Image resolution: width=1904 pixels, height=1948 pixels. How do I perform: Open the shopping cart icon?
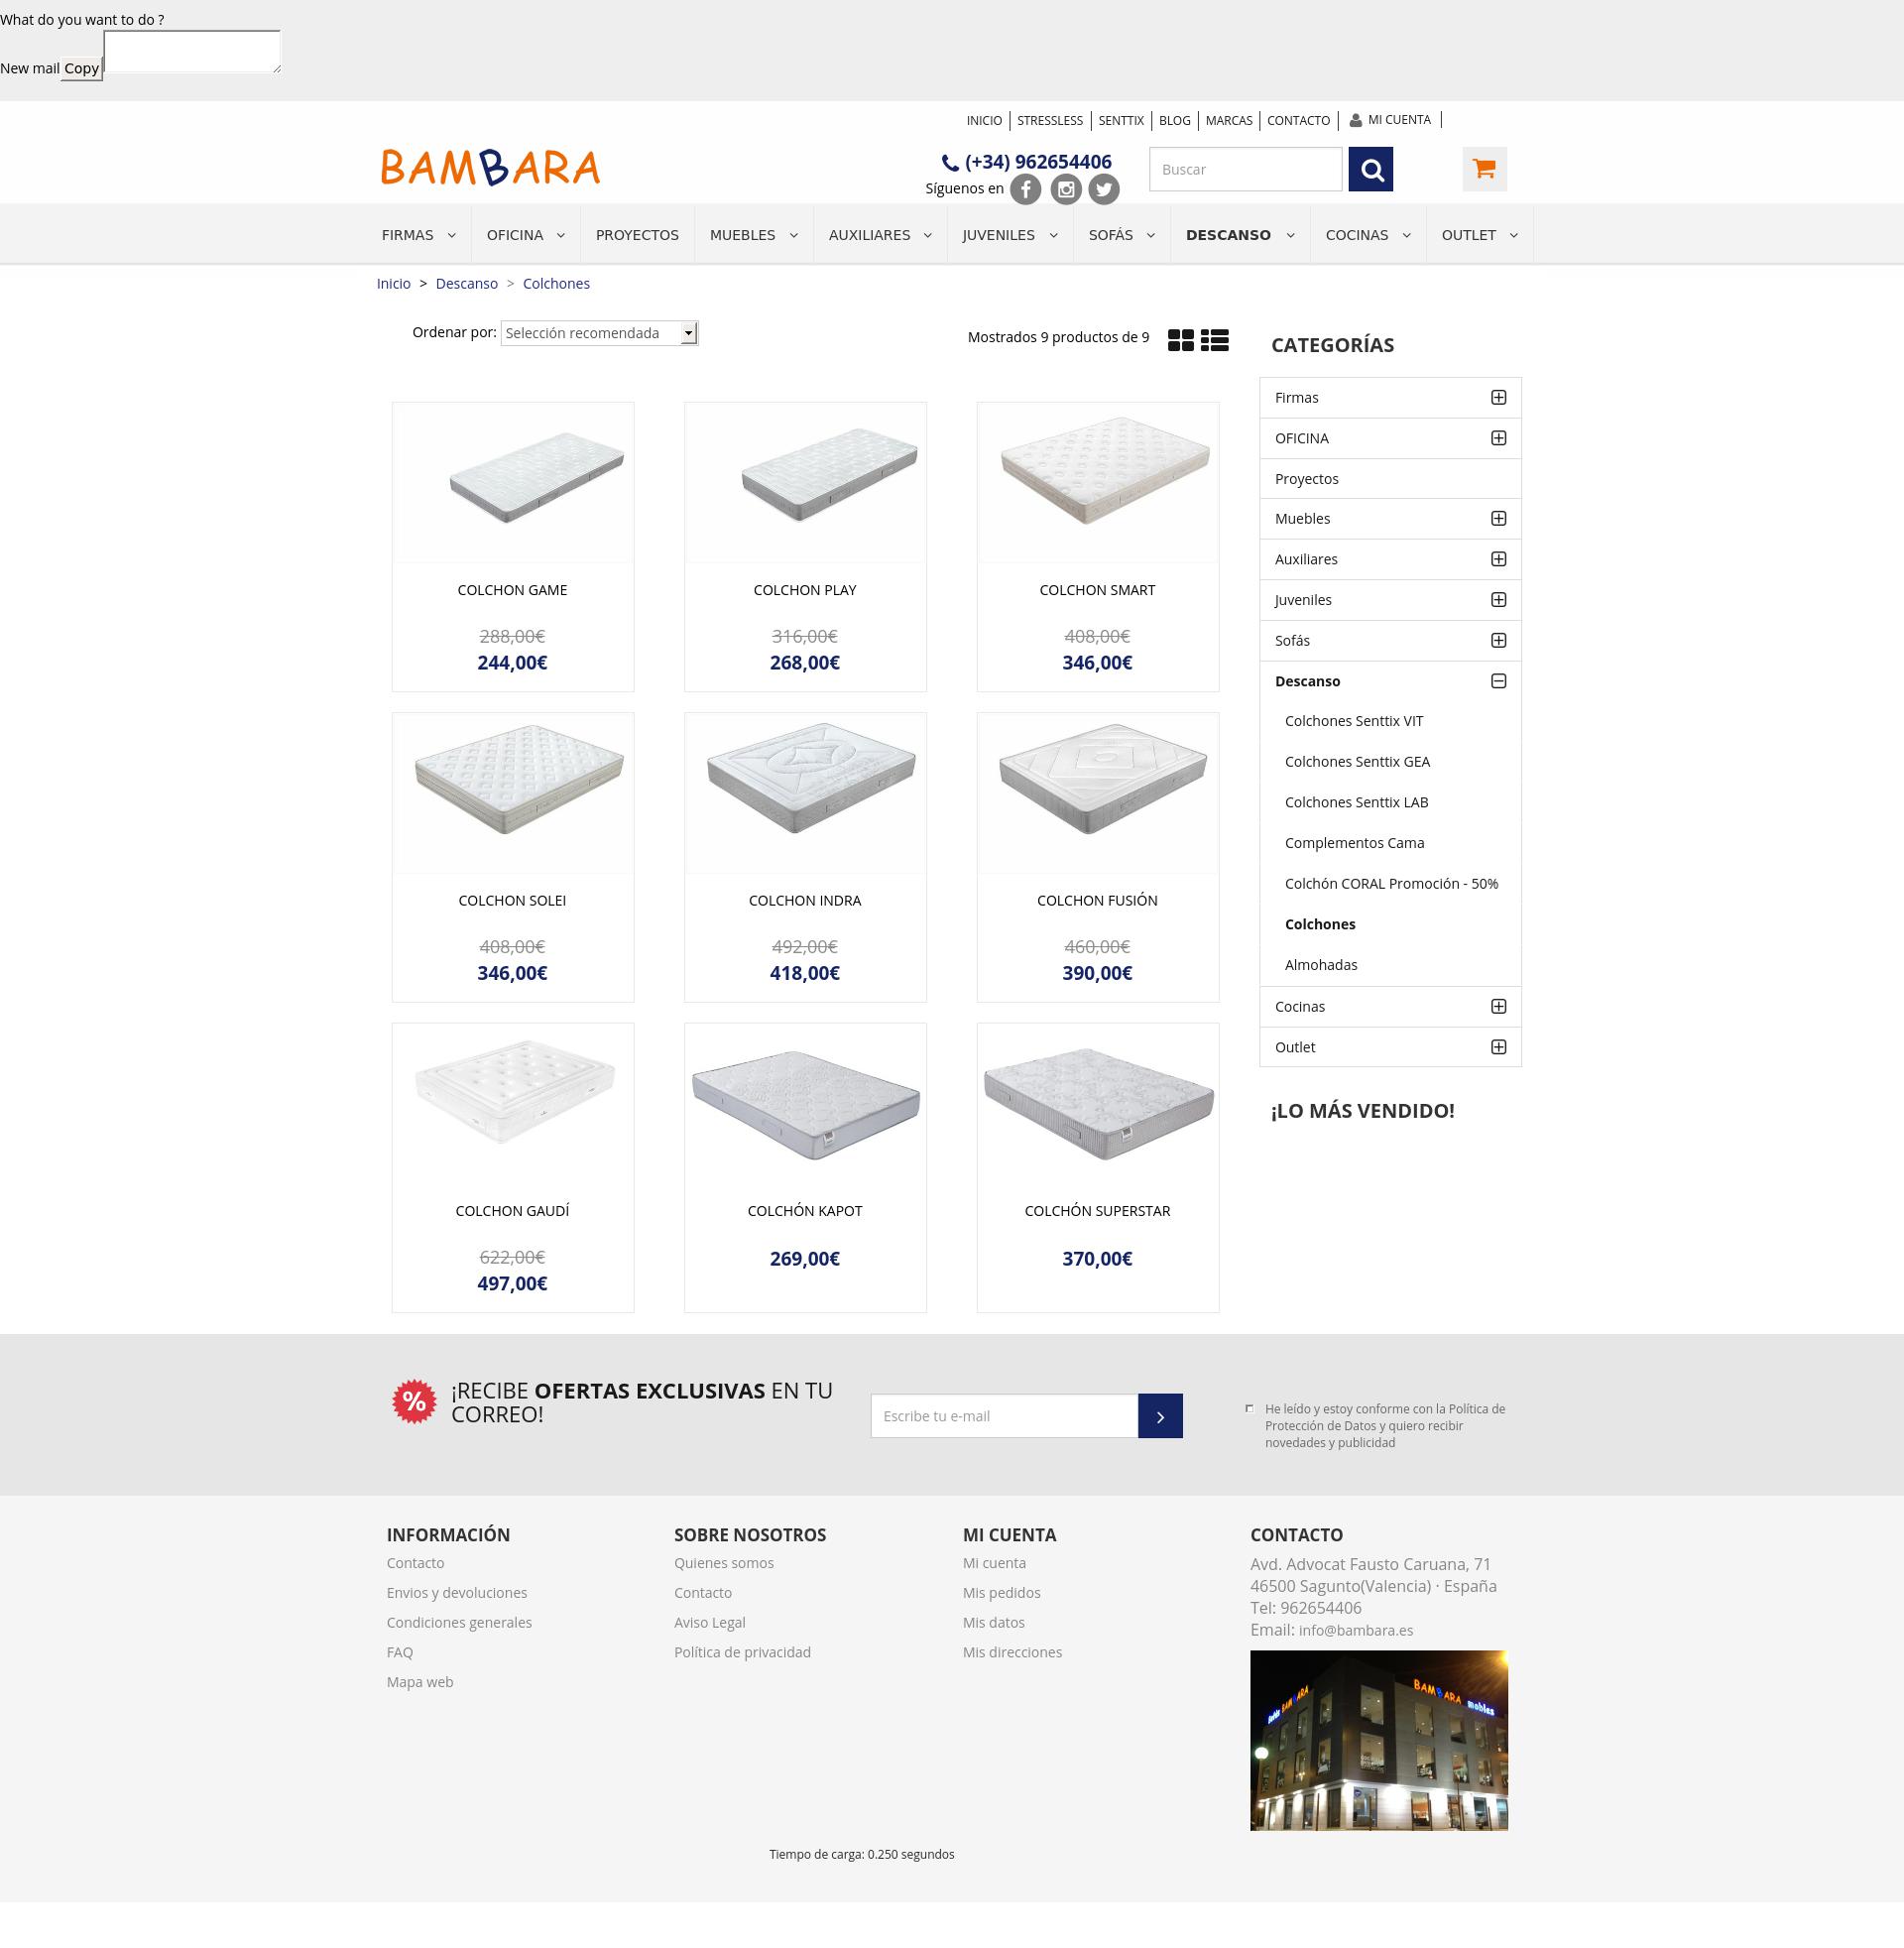(1484, 169)
